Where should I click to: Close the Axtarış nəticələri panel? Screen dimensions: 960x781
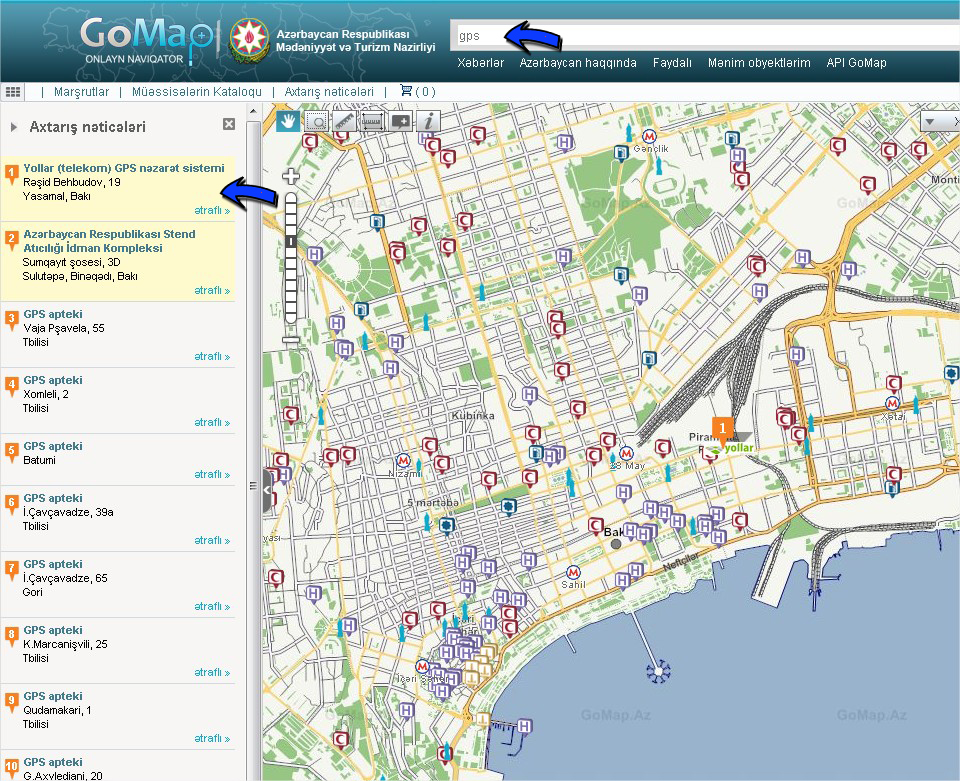(x=229, y=125)
